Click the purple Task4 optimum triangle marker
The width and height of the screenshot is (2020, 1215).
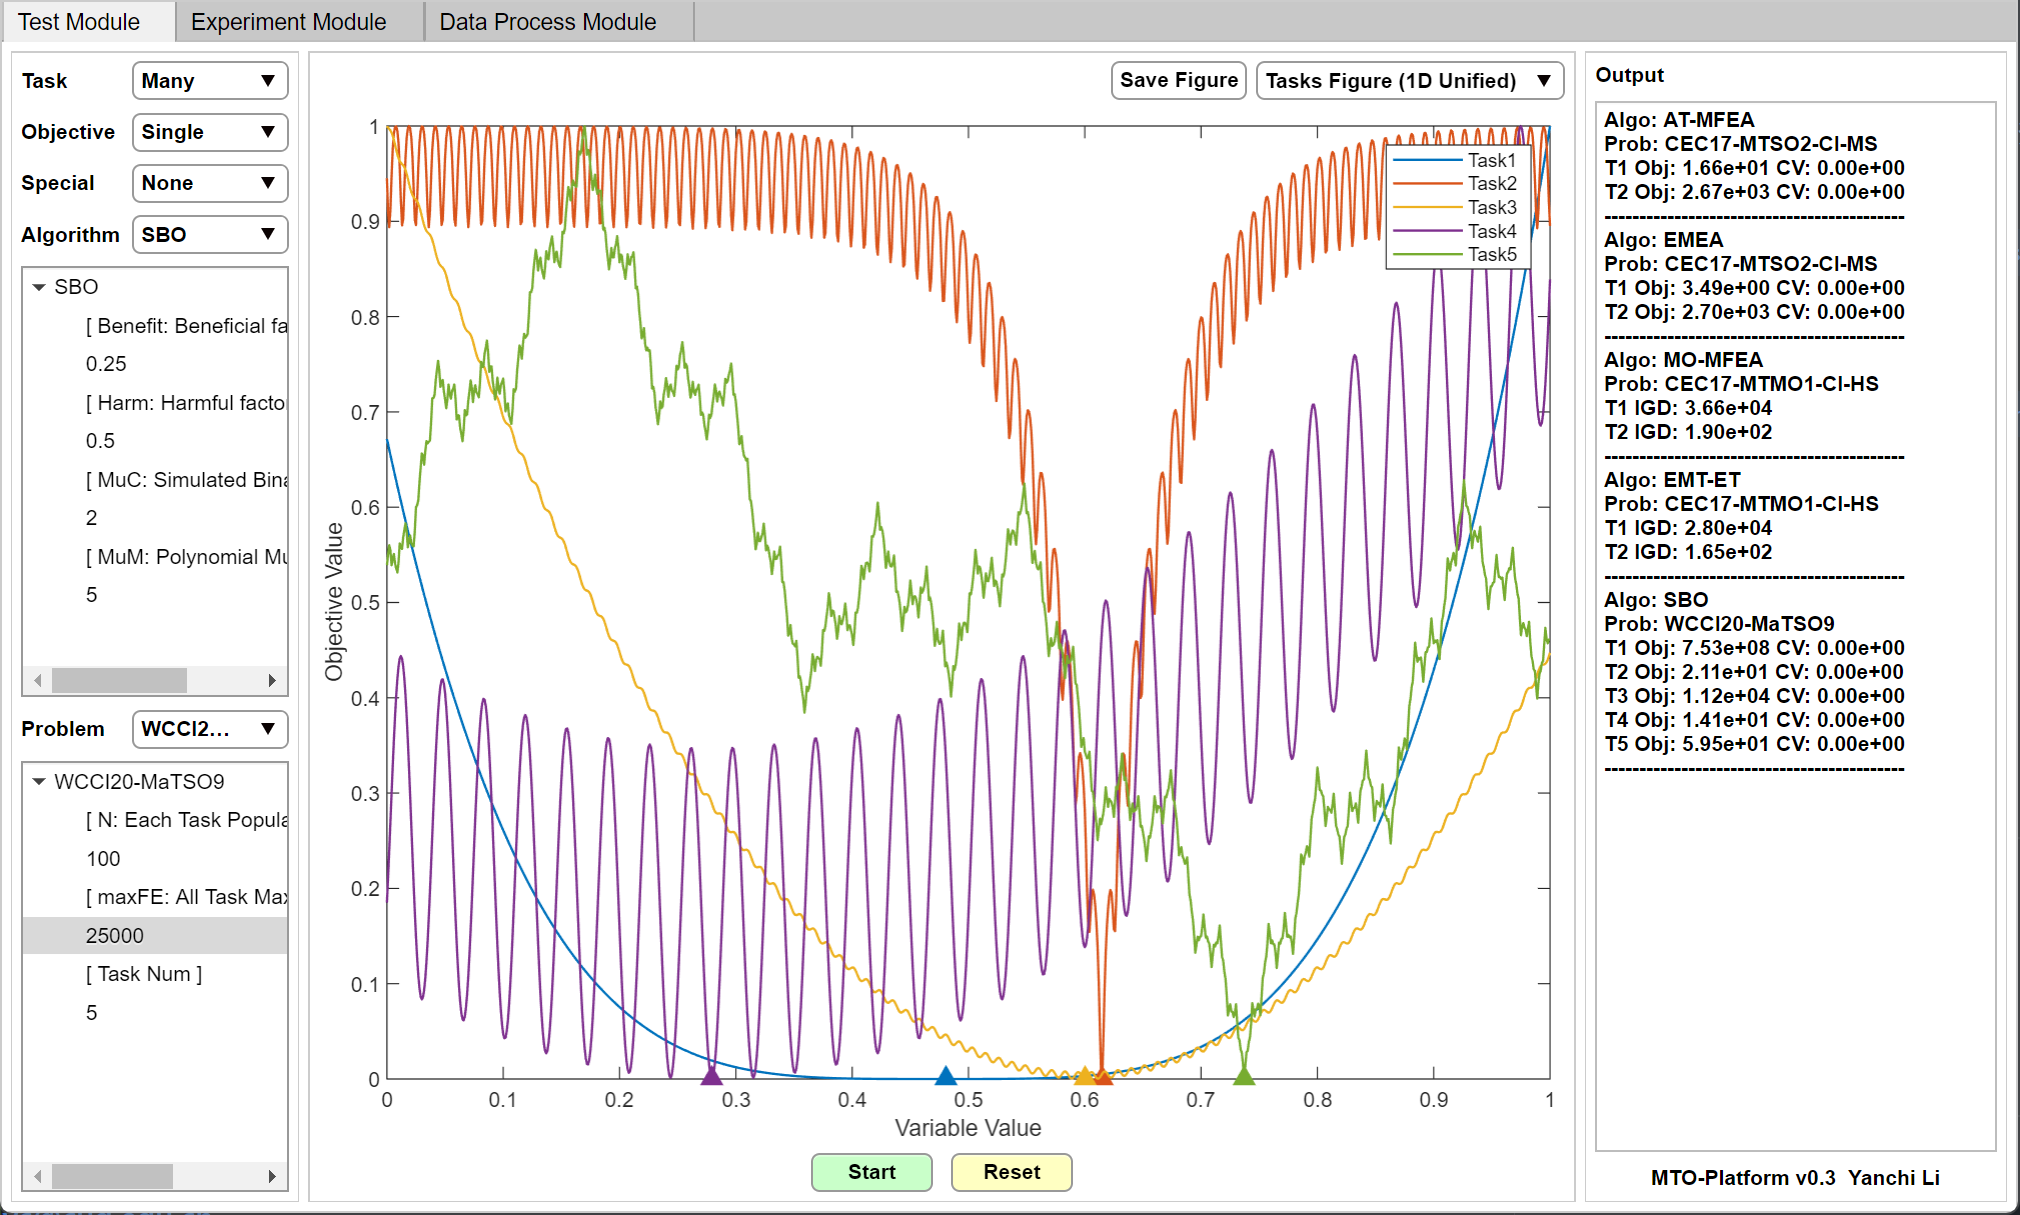tap(711, 1076)
